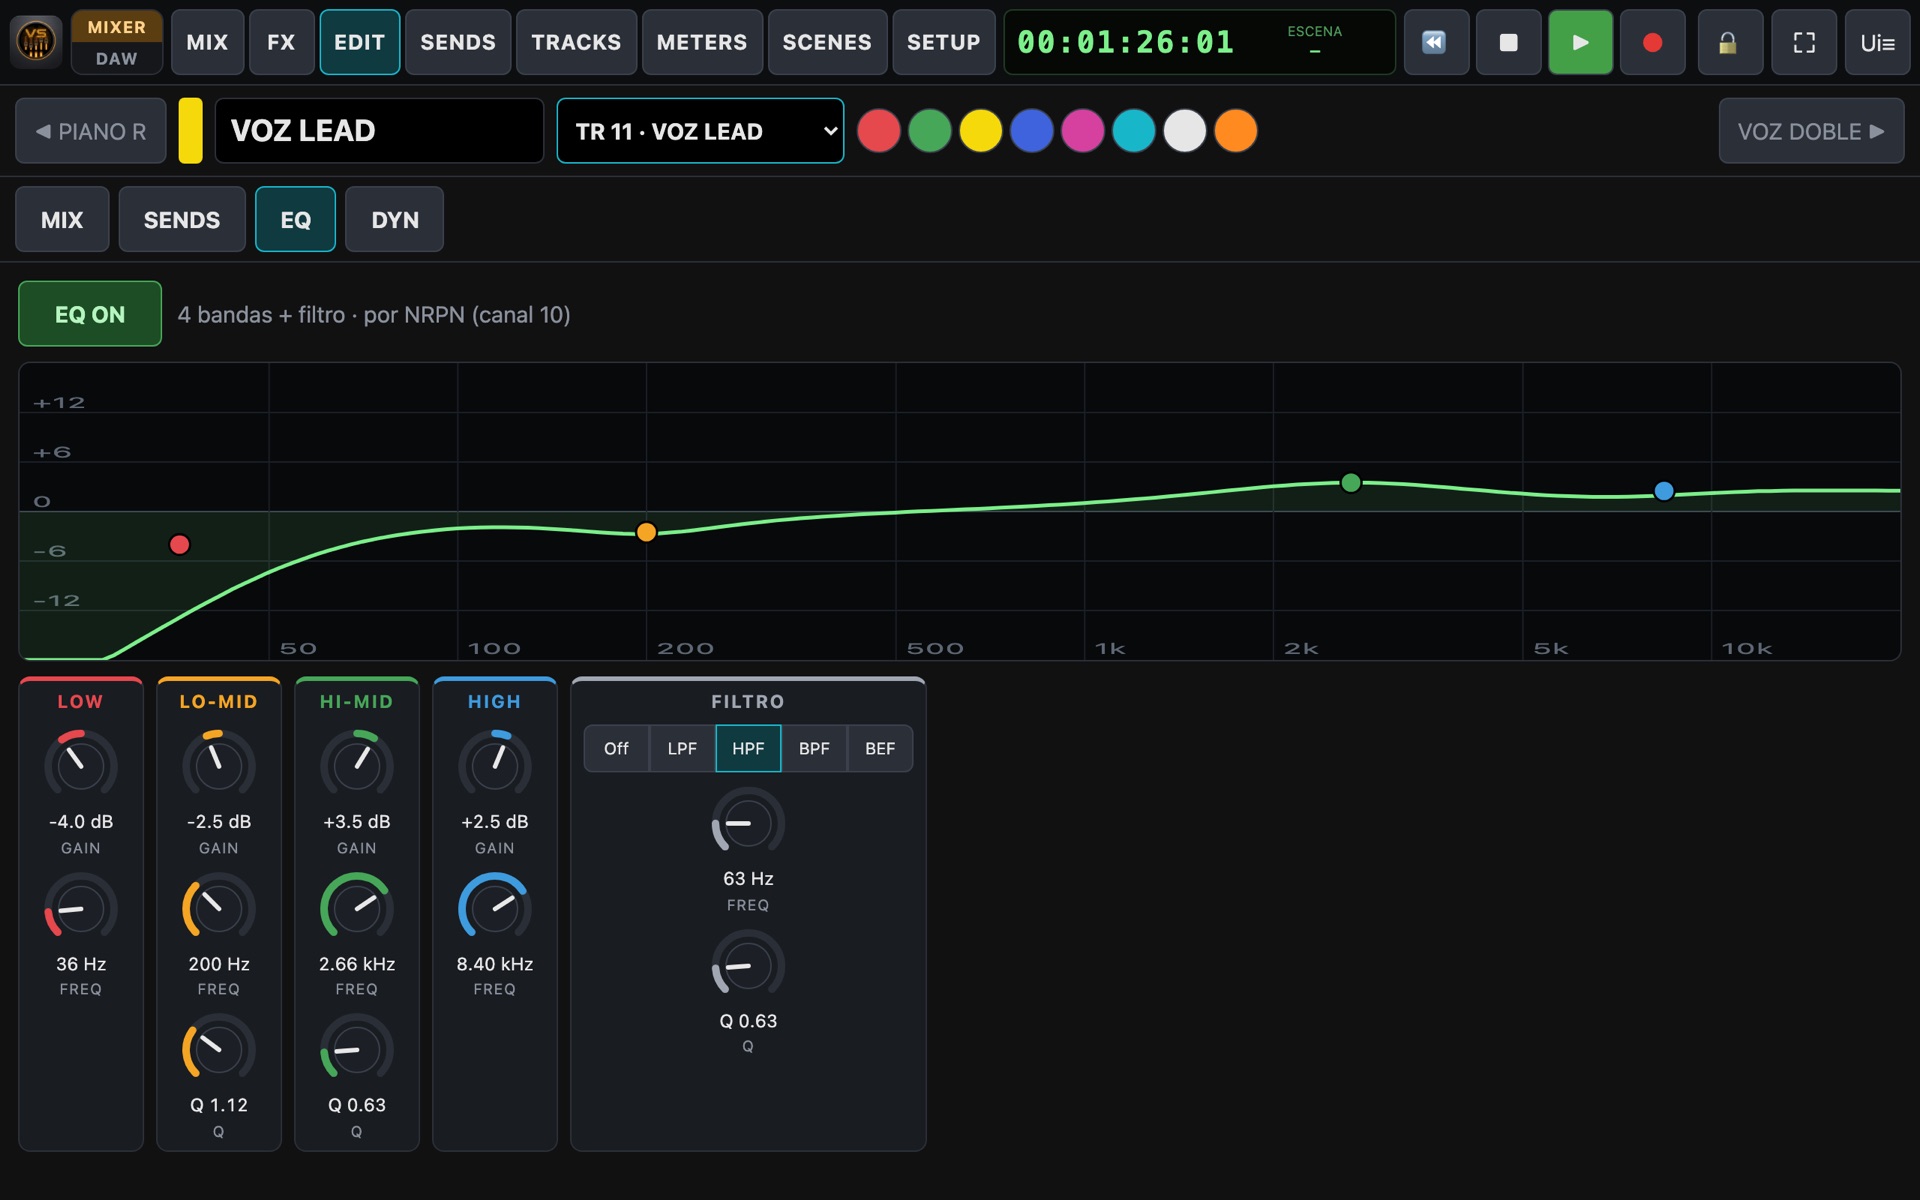Switch to the SENDS channel sub-tab
1920x1200 pixels.
point(182,220)
